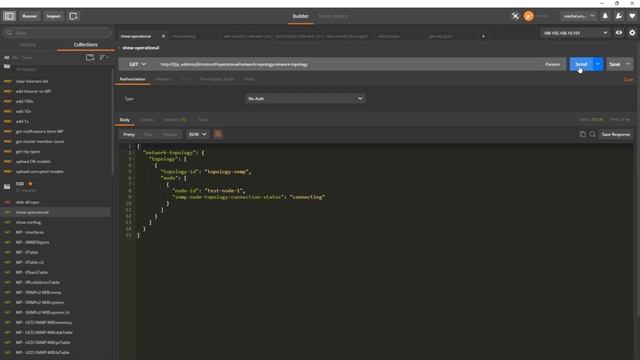This screenshot has width=640, height=360.
Task: Click the request URL input field
Action: click(x=349, y=64)
